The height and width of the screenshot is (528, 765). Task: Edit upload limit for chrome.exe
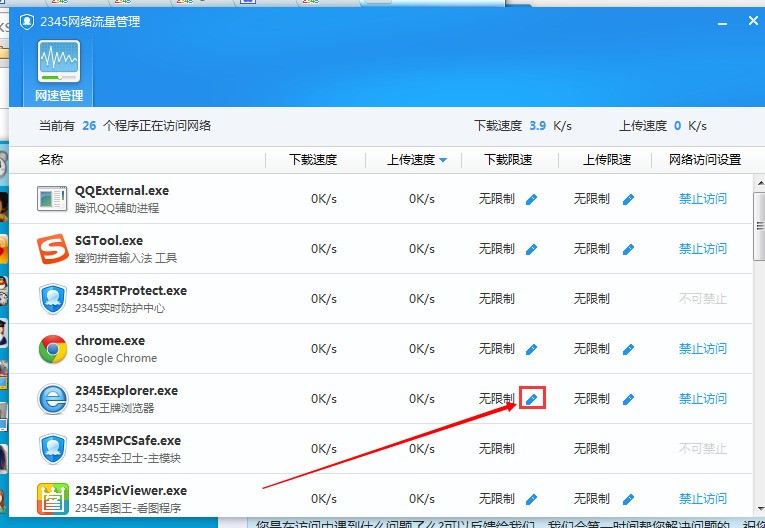(628, 349)
